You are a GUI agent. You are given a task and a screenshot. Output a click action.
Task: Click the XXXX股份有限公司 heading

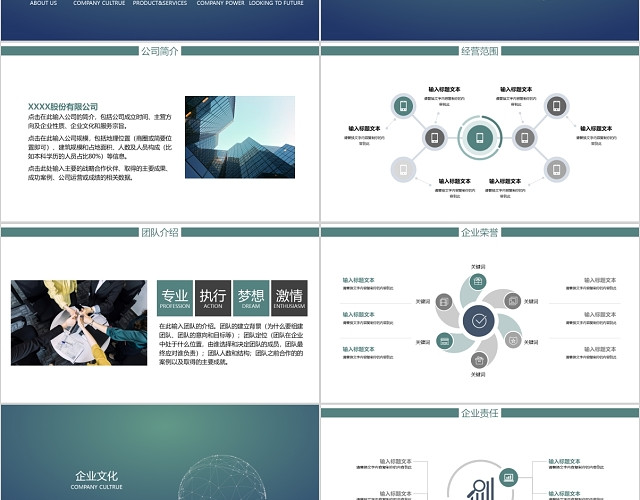pyautogui.click(x=63, y=107)
